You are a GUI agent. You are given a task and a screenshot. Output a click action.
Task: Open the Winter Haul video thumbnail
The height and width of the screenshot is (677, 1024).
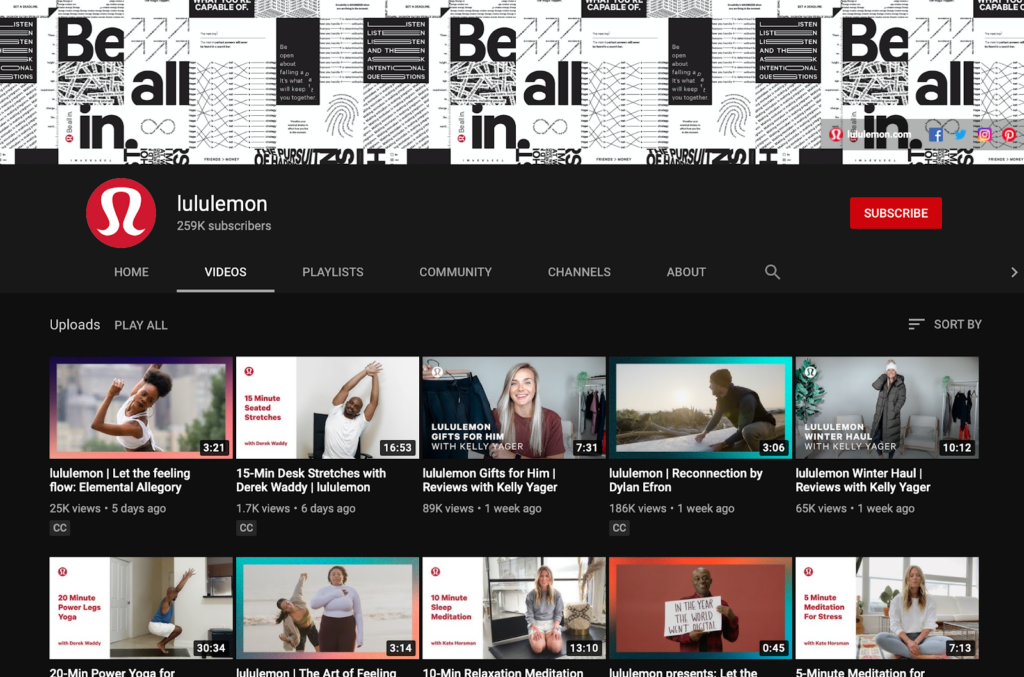[887, 407]
